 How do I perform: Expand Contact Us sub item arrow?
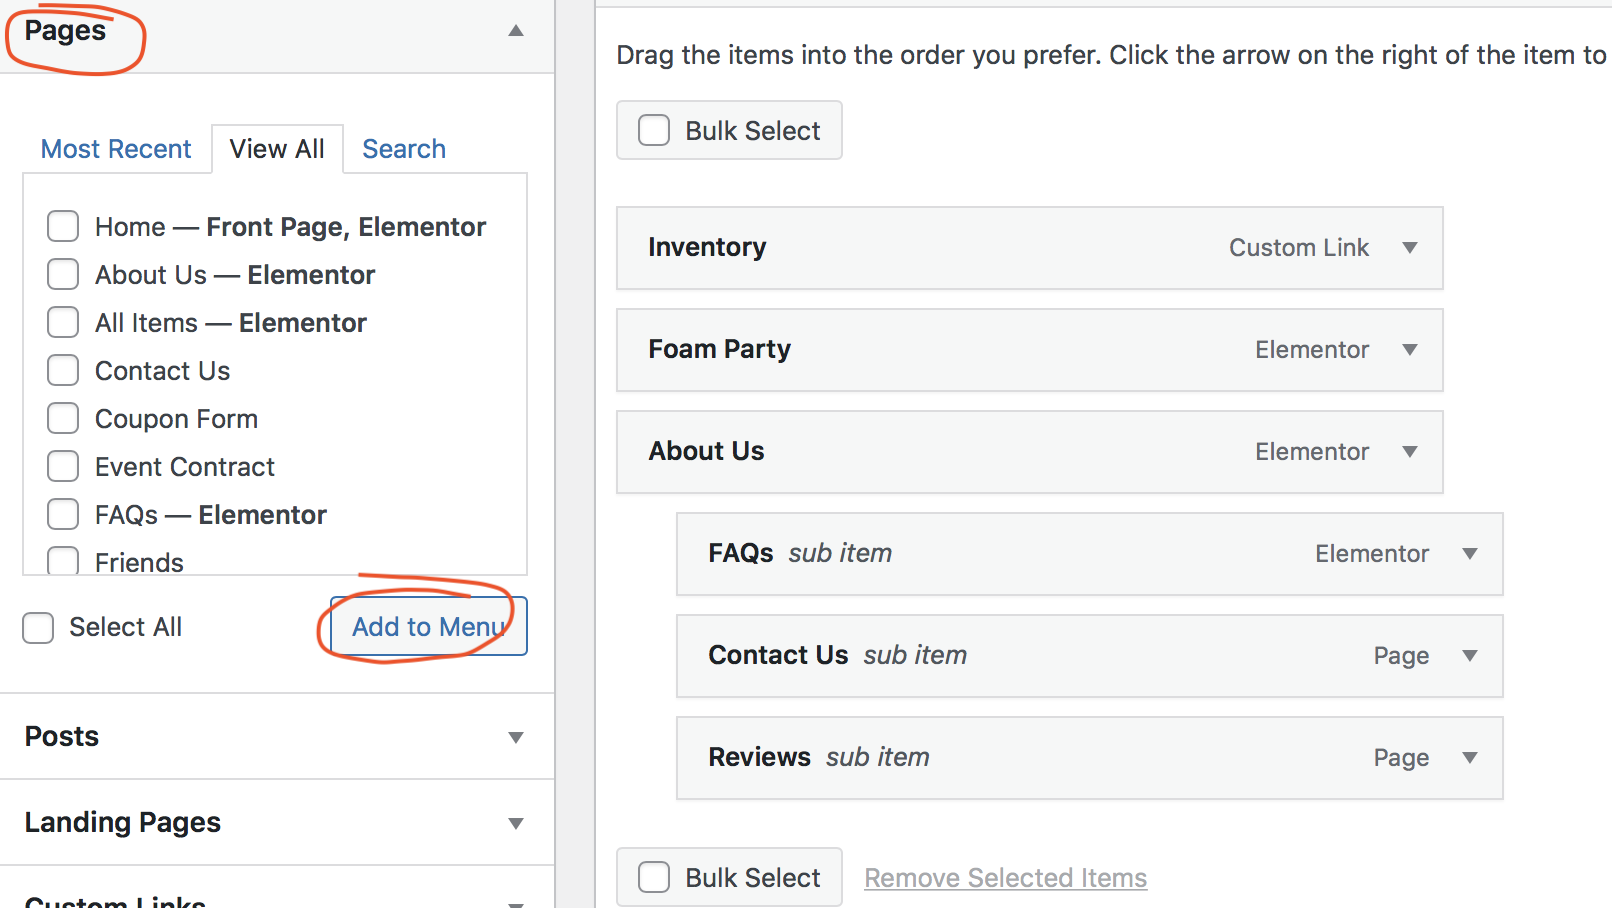1470,656
